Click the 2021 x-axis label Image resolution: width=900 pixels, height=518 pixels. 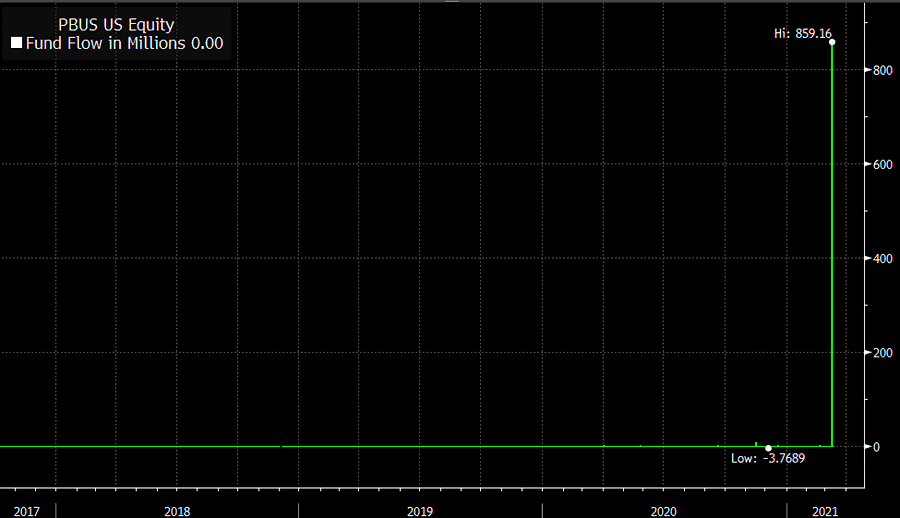tap(825, 511)
